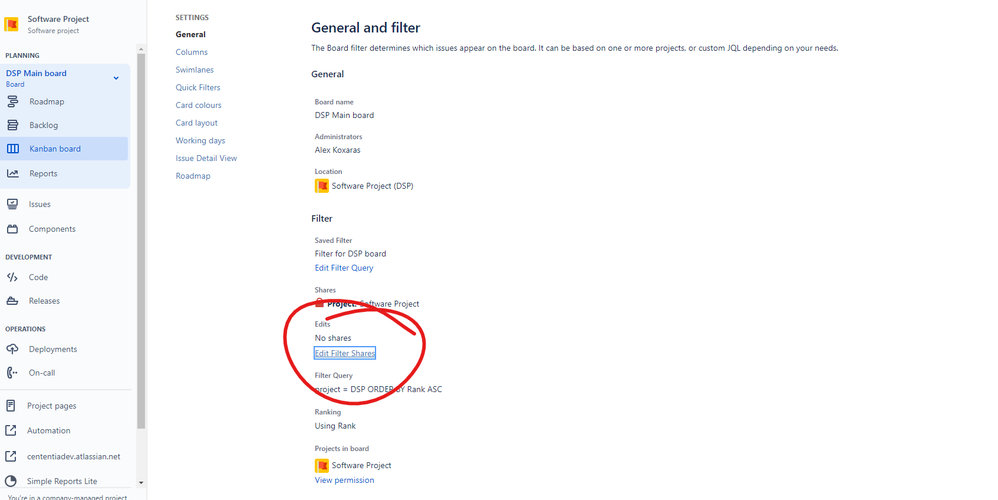The height and width of the screenshot is (500, 998).
Task: Click the Issues icon
Action: 12,204
